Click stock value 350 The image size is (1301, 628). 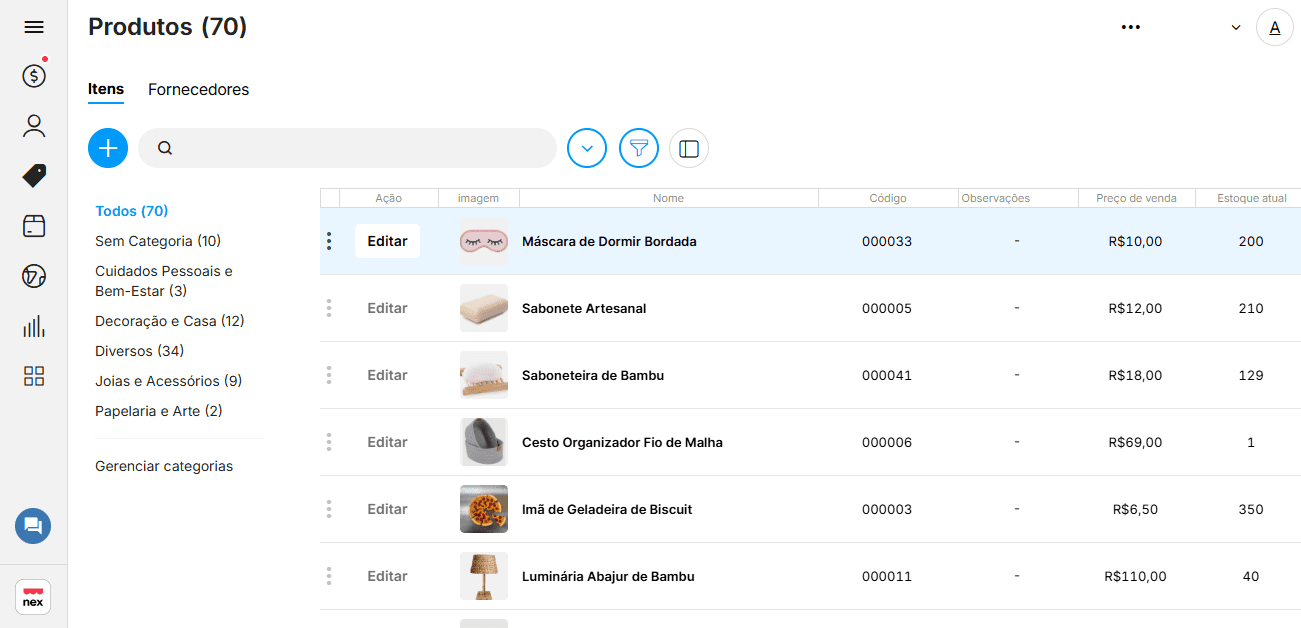click(1251, 509)
